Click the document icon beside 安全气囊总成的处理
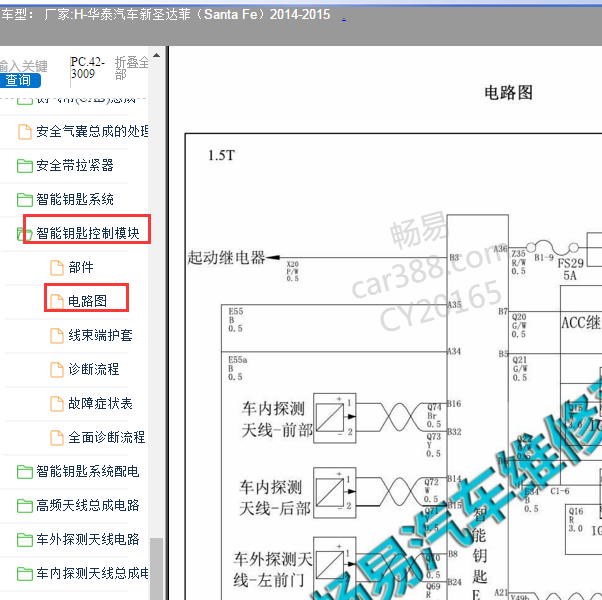The height and width of the screenshot is (600, 602). pyautogui.click(x=25, y=132)
